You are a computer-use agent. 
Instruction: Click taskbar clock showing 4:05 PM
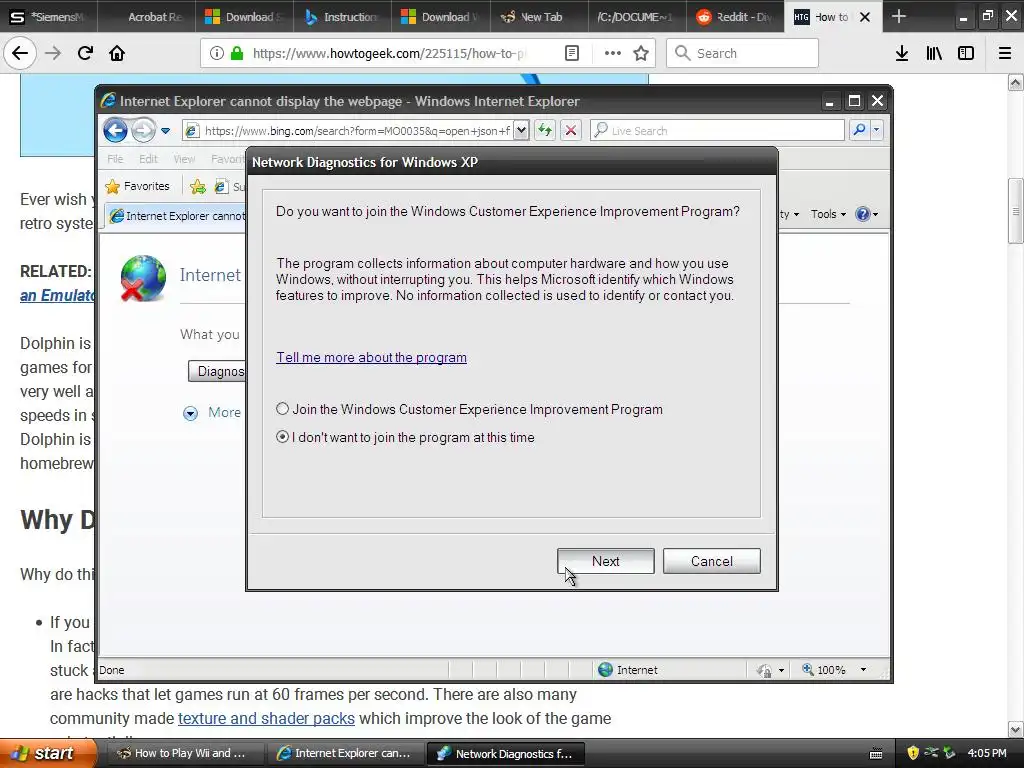(x=987, y=753)
